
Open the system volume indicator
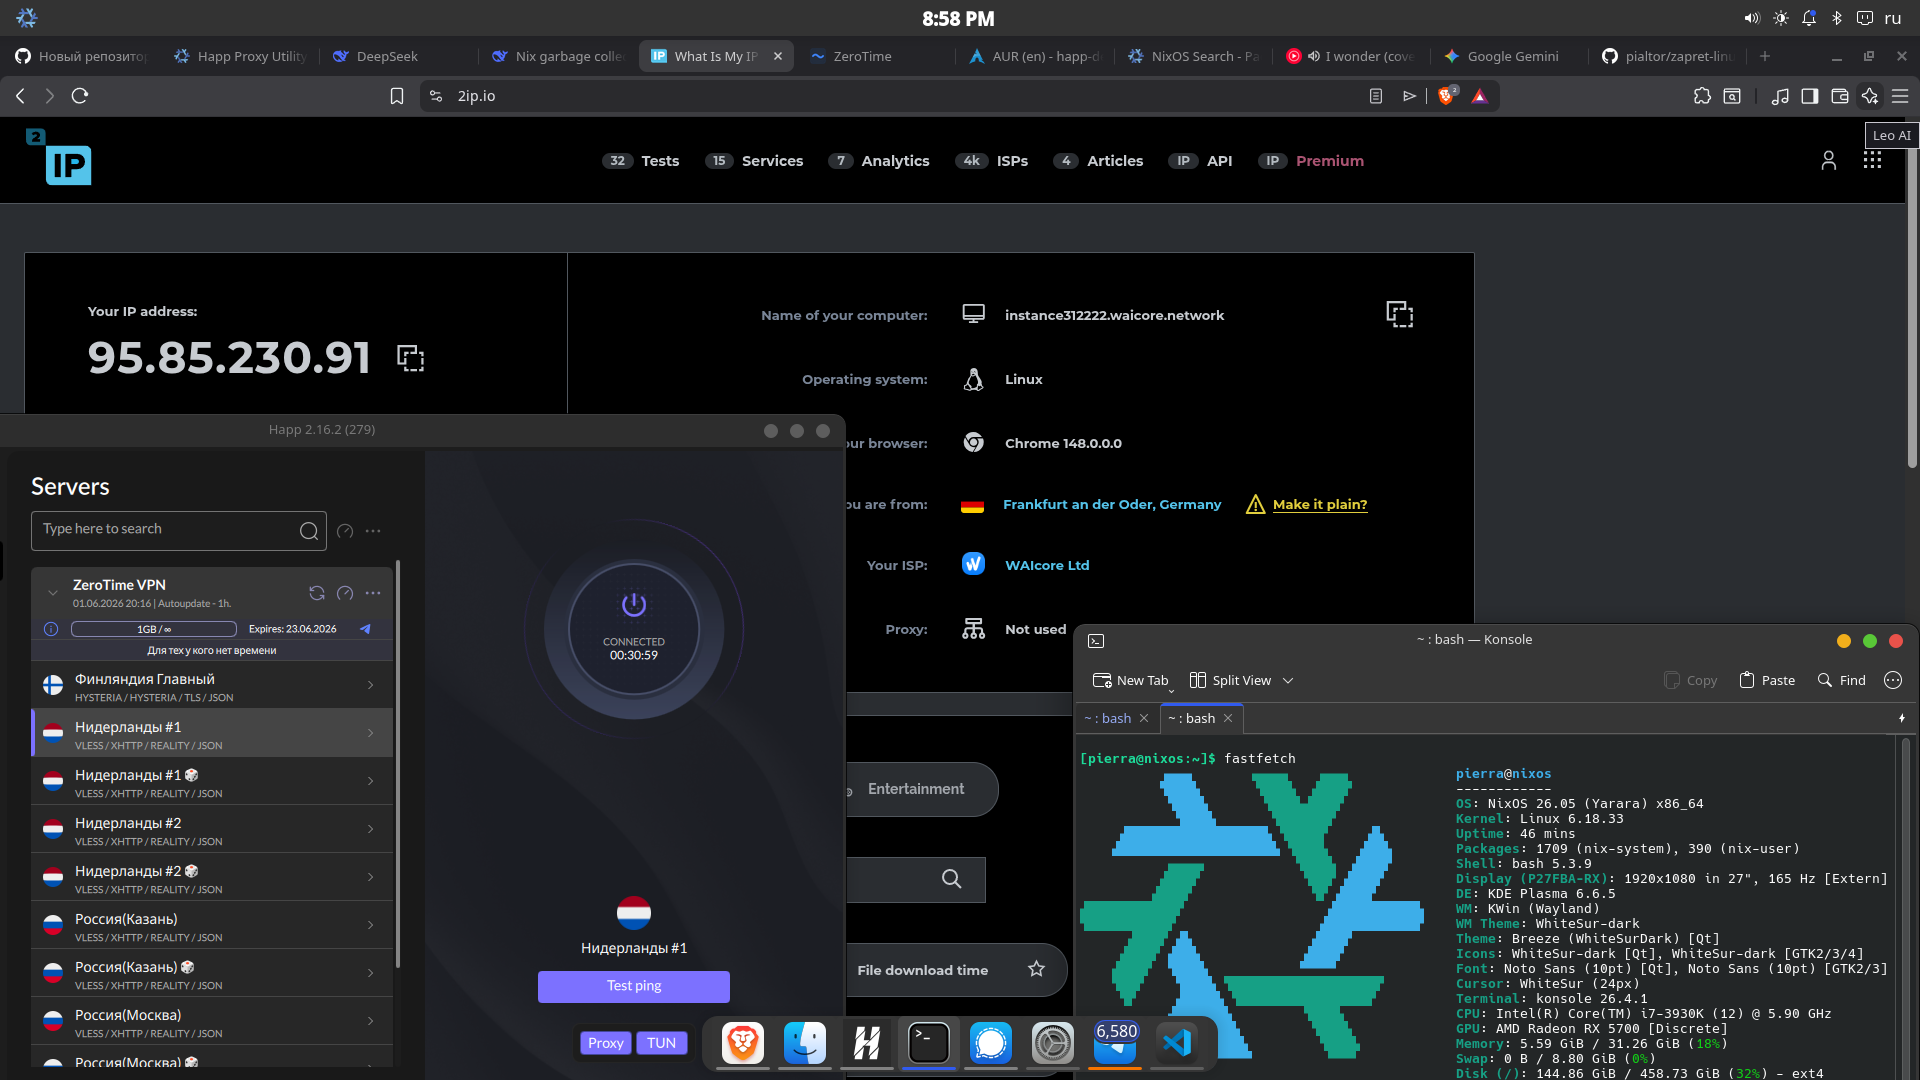(1752, 18)
